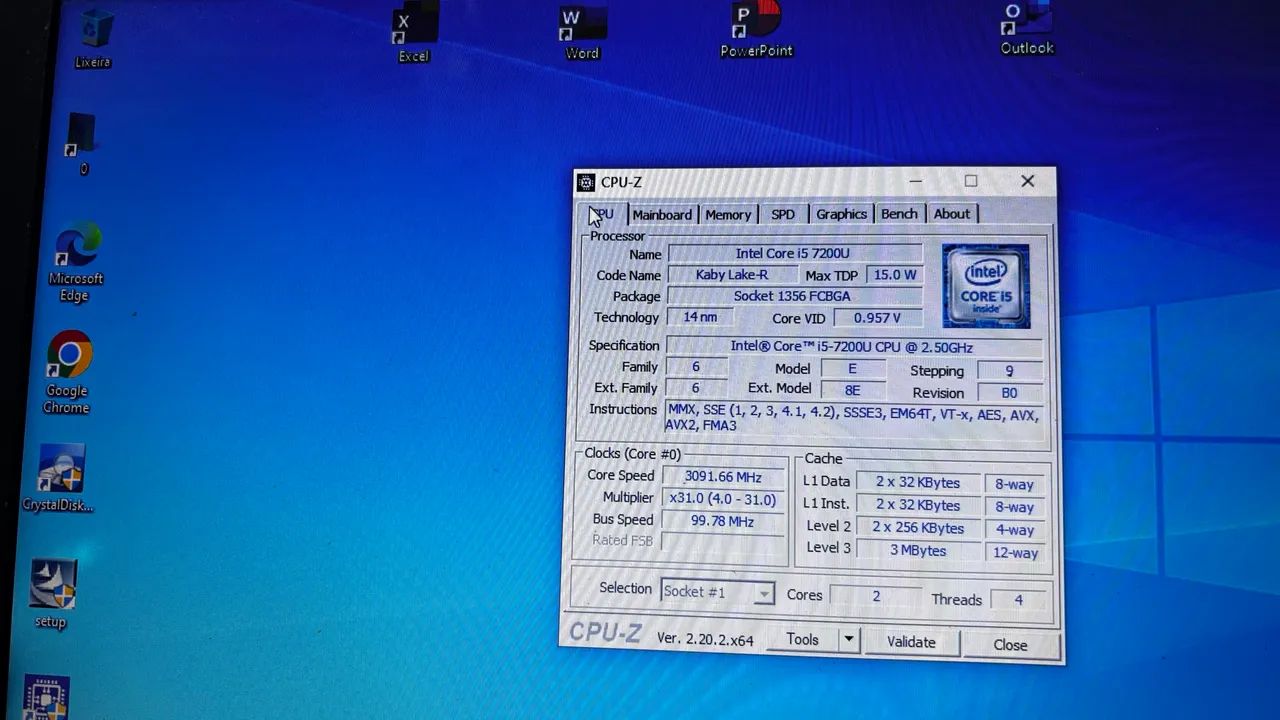Open the Memory tab
Screen dimensions: 1280x720
tap(728, 215)
